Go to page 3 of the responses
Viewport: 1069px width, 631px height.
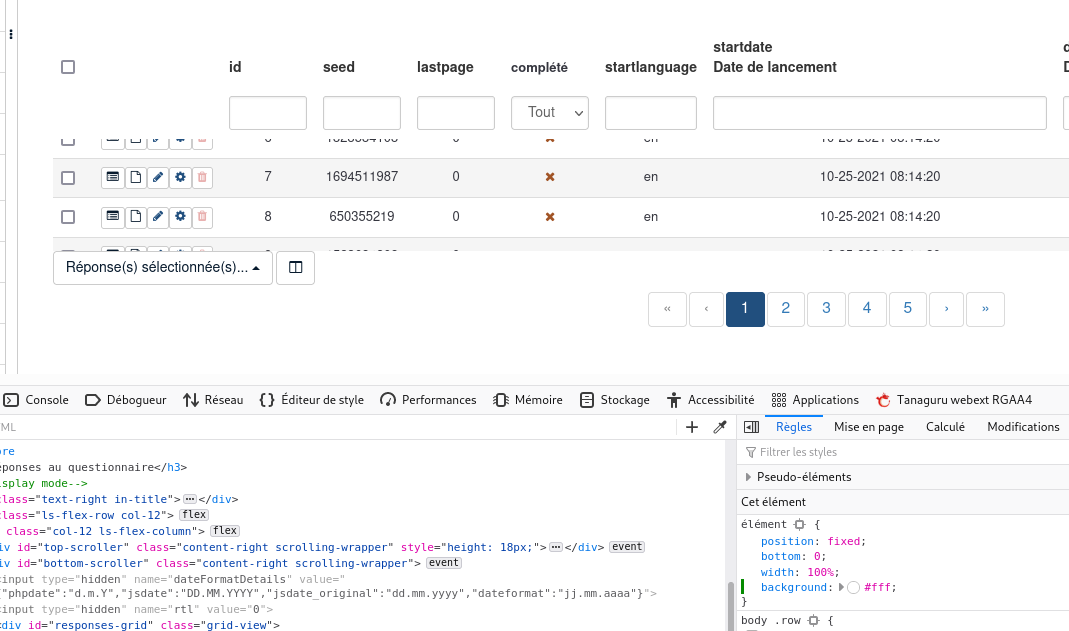tap(826, 309)
